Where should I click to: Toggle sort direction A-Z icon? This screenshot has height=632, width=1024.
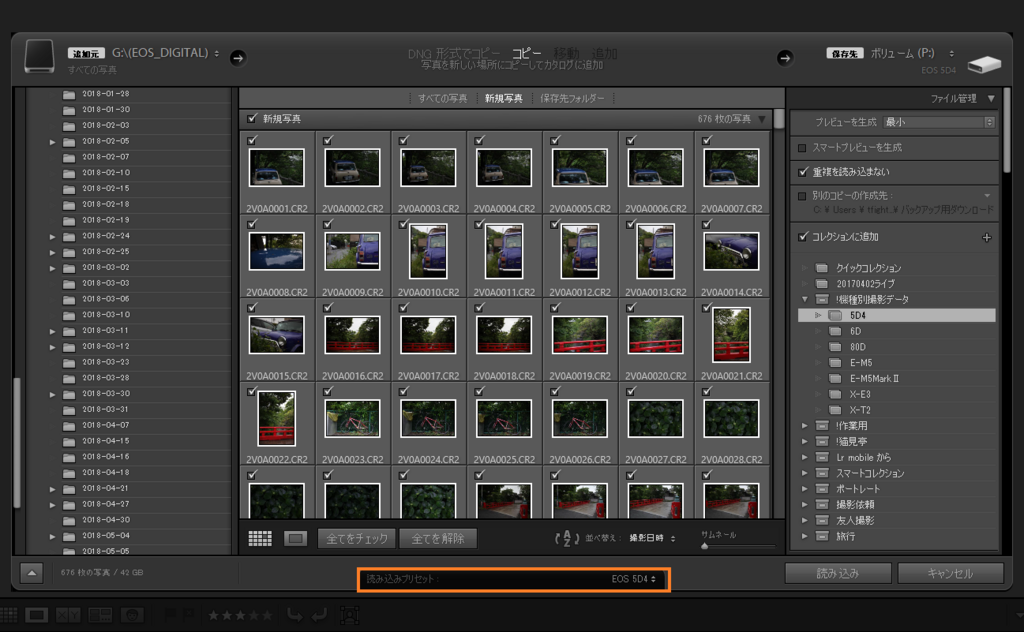[567, 539]
